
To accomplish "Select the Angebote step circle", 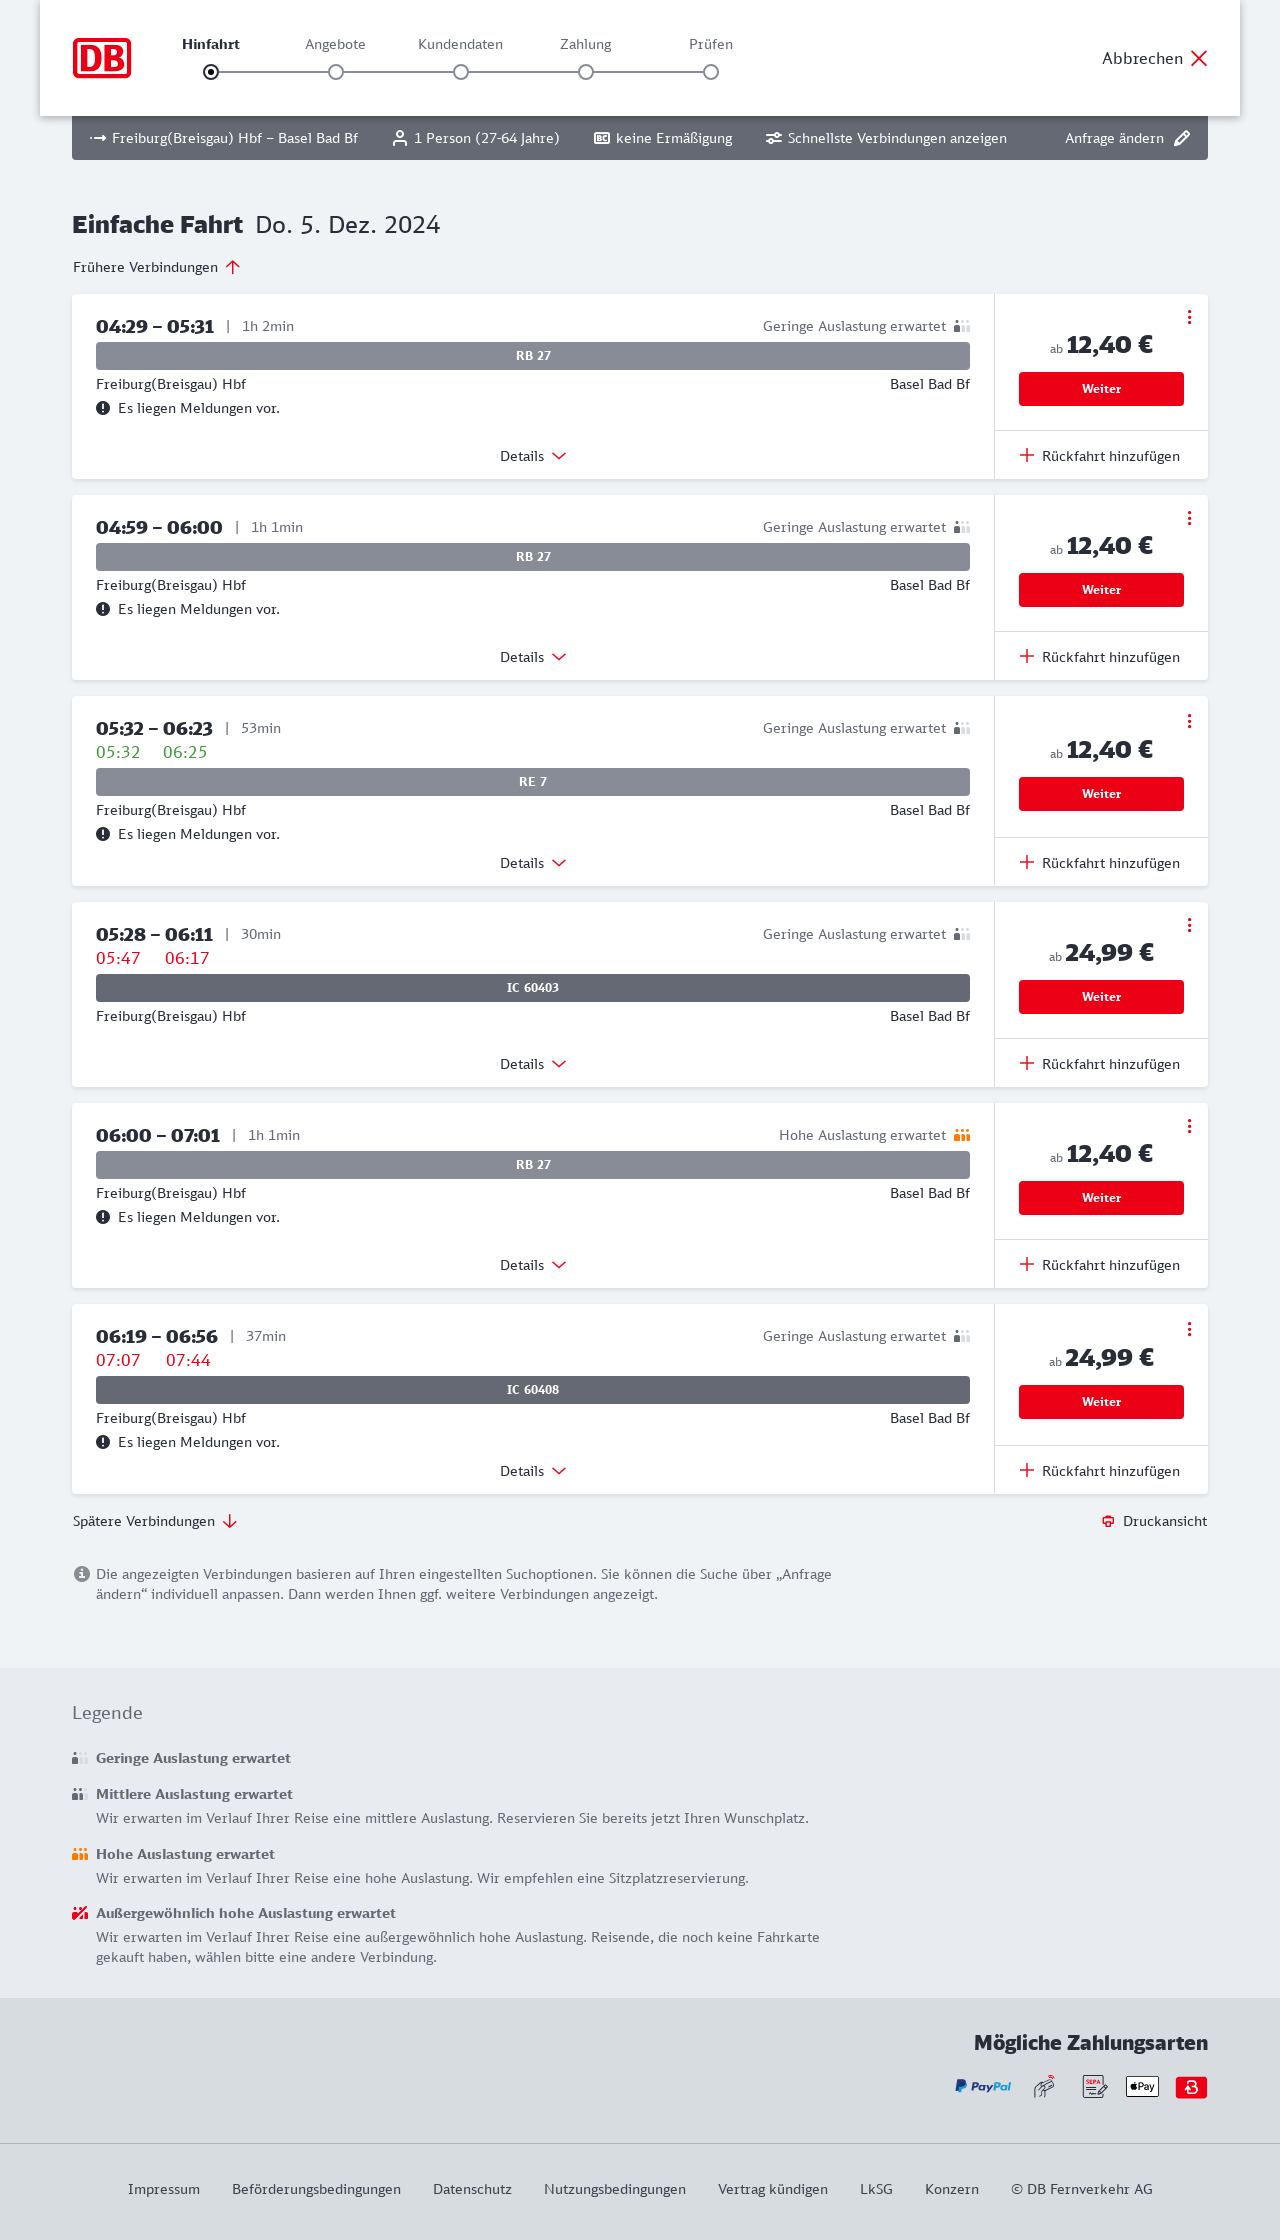I will point(336,72).
